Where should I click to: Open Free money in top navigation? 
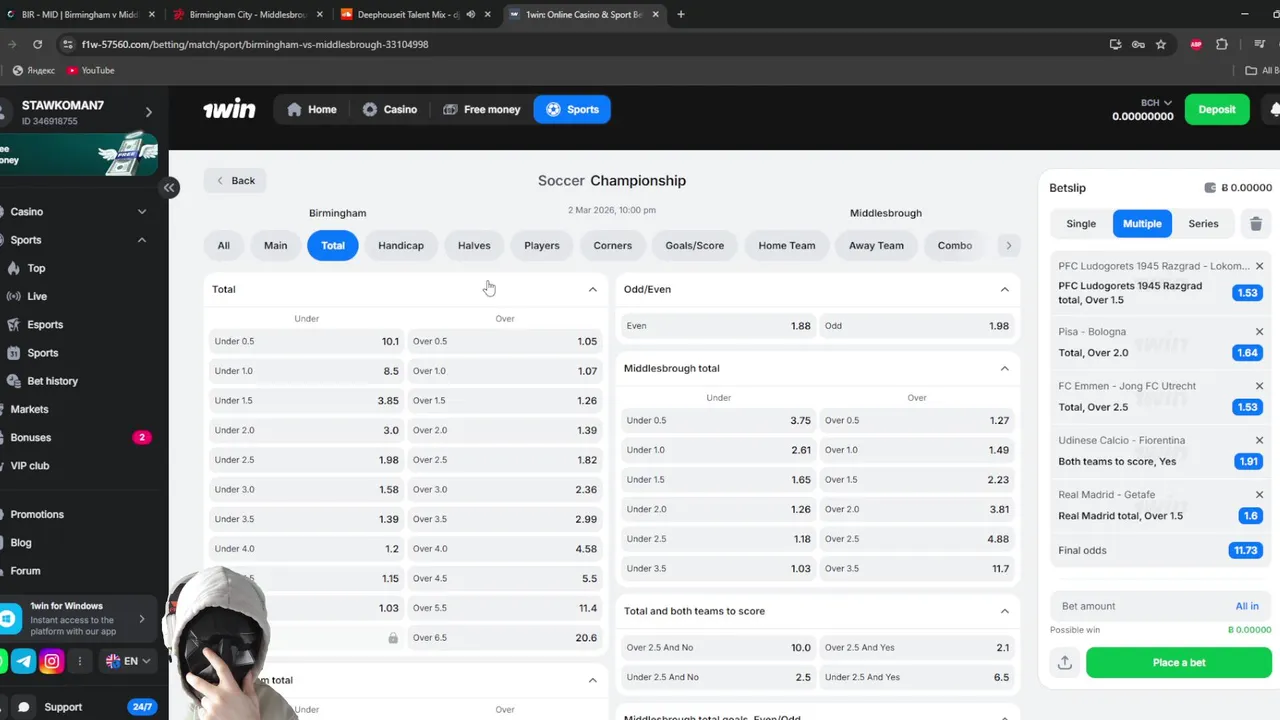pyautogui.click(x=482, y=110)
